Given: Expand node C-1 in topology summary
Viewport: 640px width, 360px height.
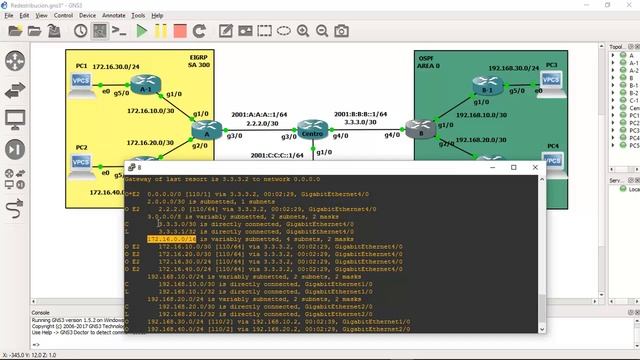Looking at the screenshot, I should pos(613,100).
